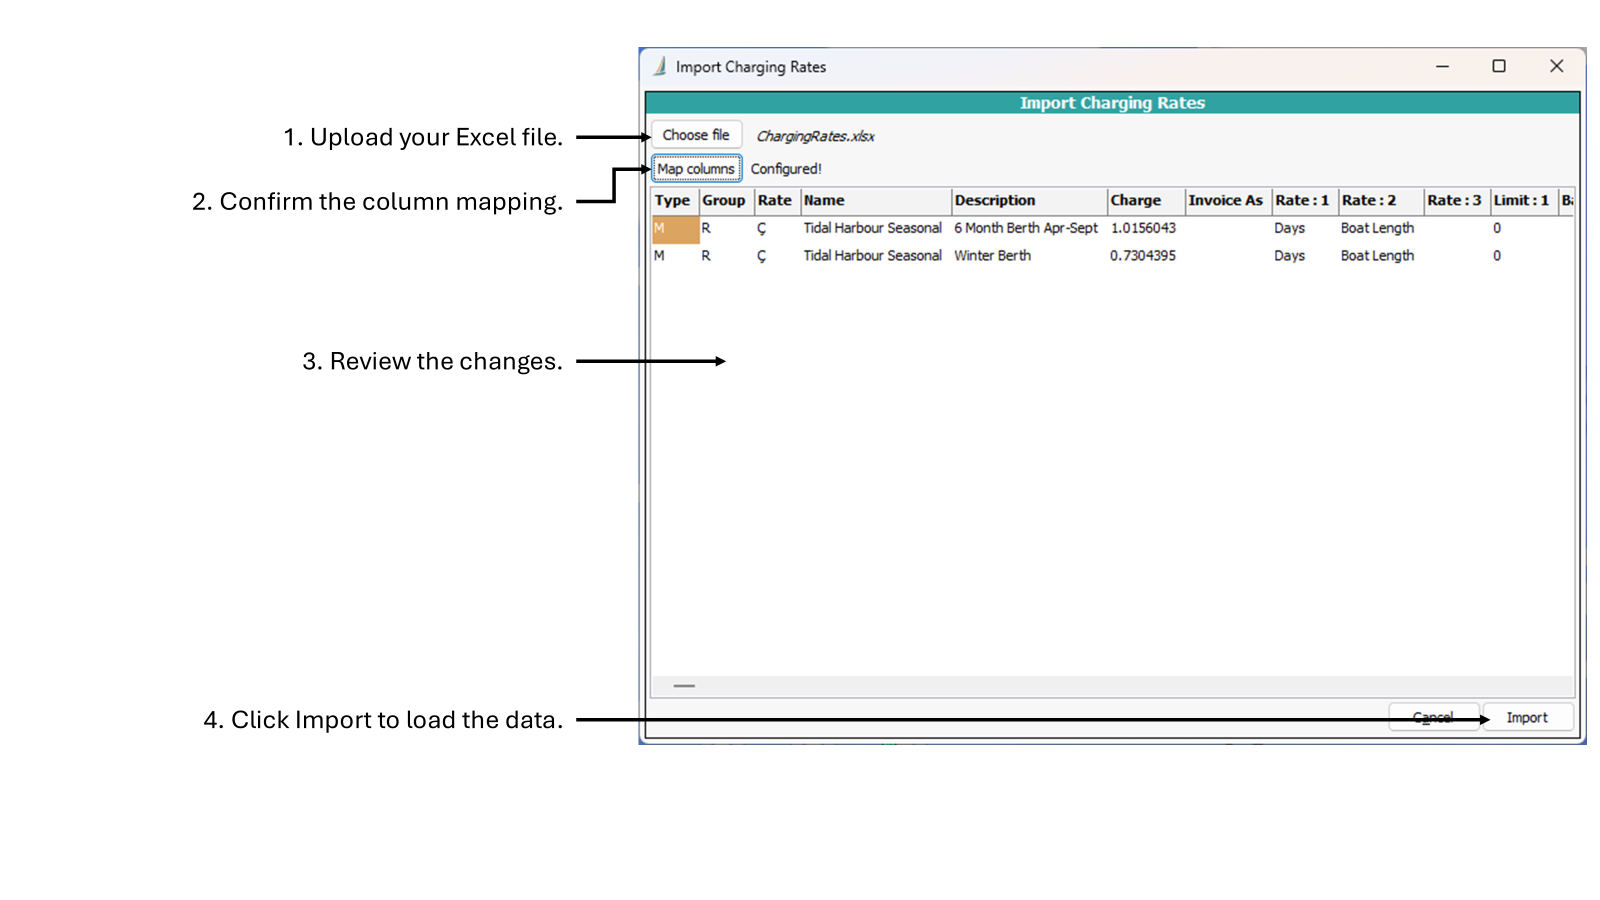
Task: Click the Configured! status label
Action: (x=786, y=168)
